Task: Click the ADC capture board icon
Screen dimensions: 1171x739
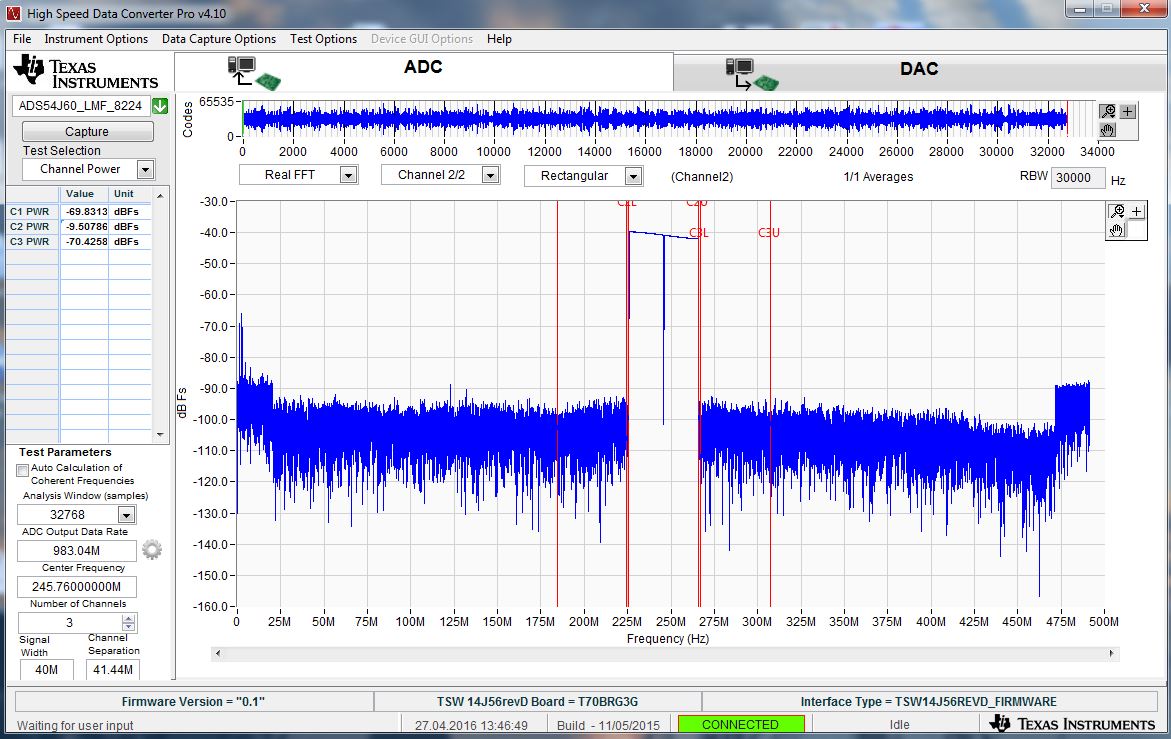Action: (x=254, y=73)
